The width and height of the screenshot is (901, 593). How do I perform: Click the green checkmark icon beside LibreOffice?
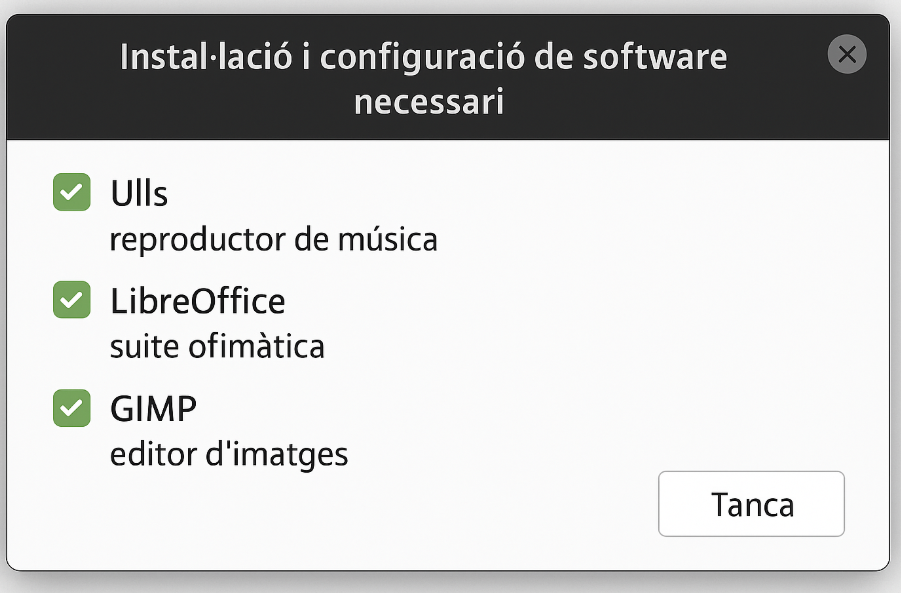point(71,300)
